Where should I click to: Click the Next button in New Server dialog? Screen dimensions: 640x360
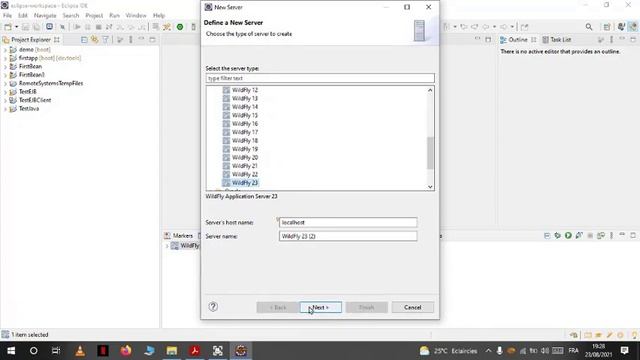(x=320, y=307)
